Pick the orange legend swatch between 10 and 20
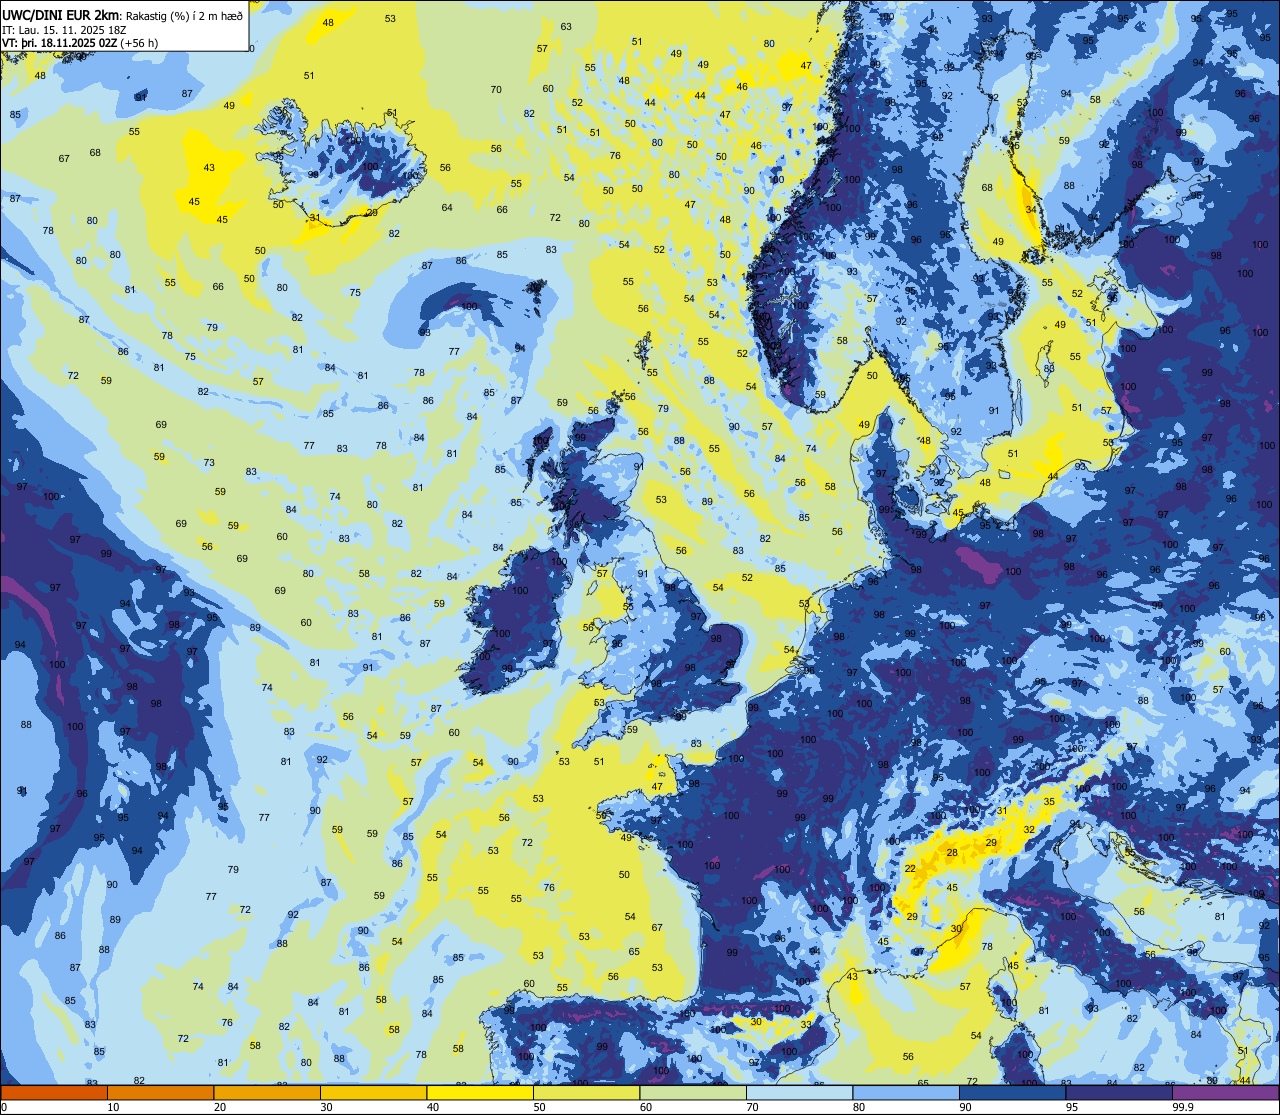Image resolution: width=1280 pixels, height=1115 pixels. coord(160,1092)
